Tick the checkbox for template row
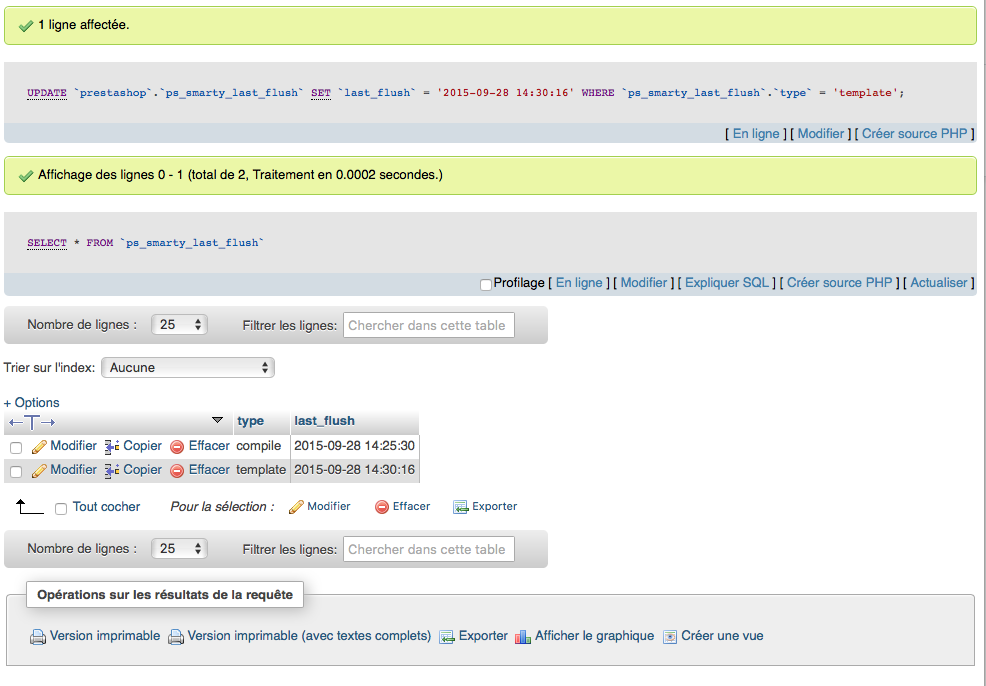986x686 pixels. tap(16, 472)
